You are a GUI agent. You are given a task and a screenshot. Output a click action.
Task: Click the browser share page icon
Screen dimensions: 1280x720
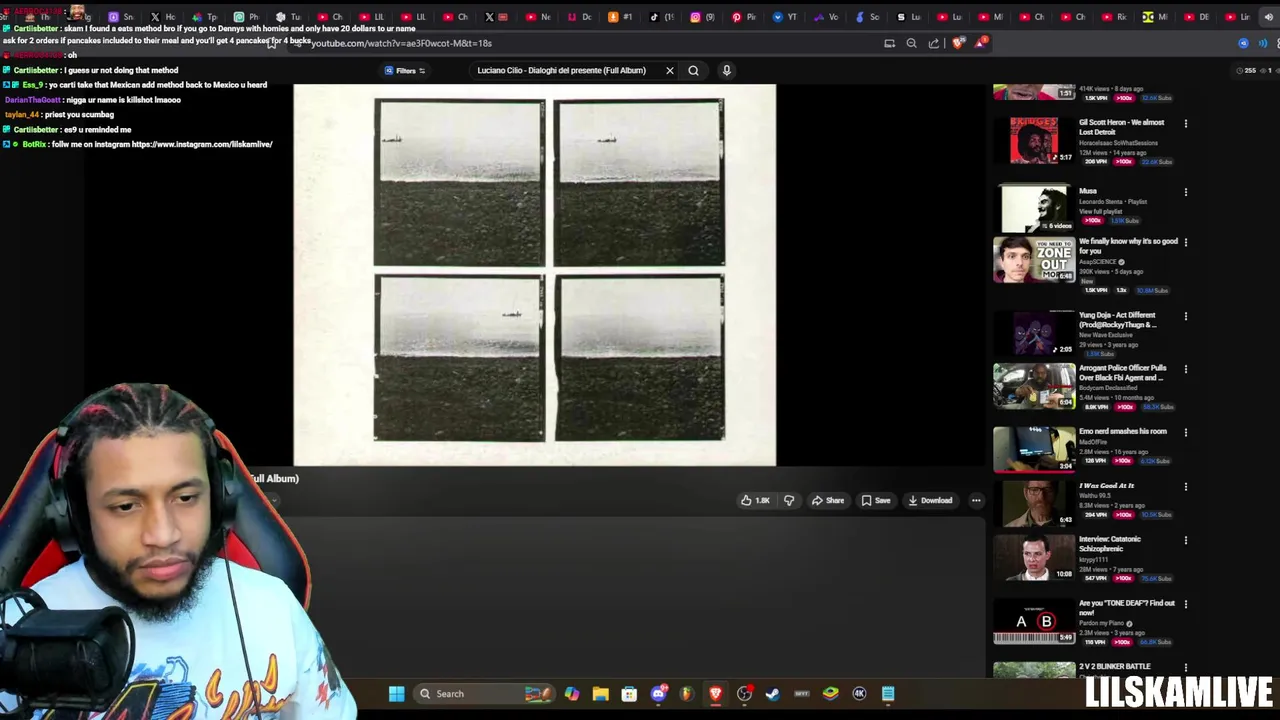coord(934,43)
